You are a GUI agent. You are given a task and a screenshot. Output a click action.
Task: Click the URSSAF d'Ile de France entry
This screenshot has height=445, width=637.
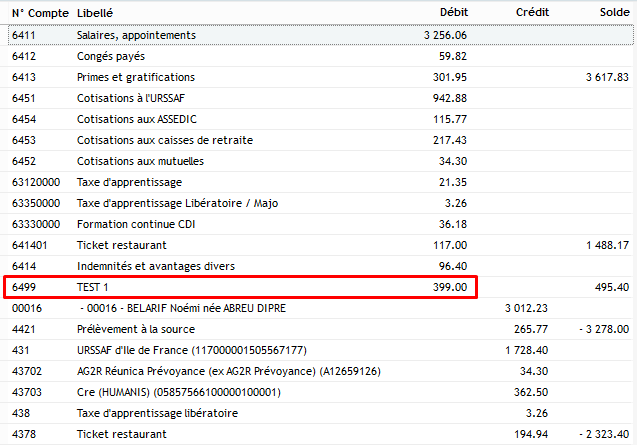(x=191, y=350)
